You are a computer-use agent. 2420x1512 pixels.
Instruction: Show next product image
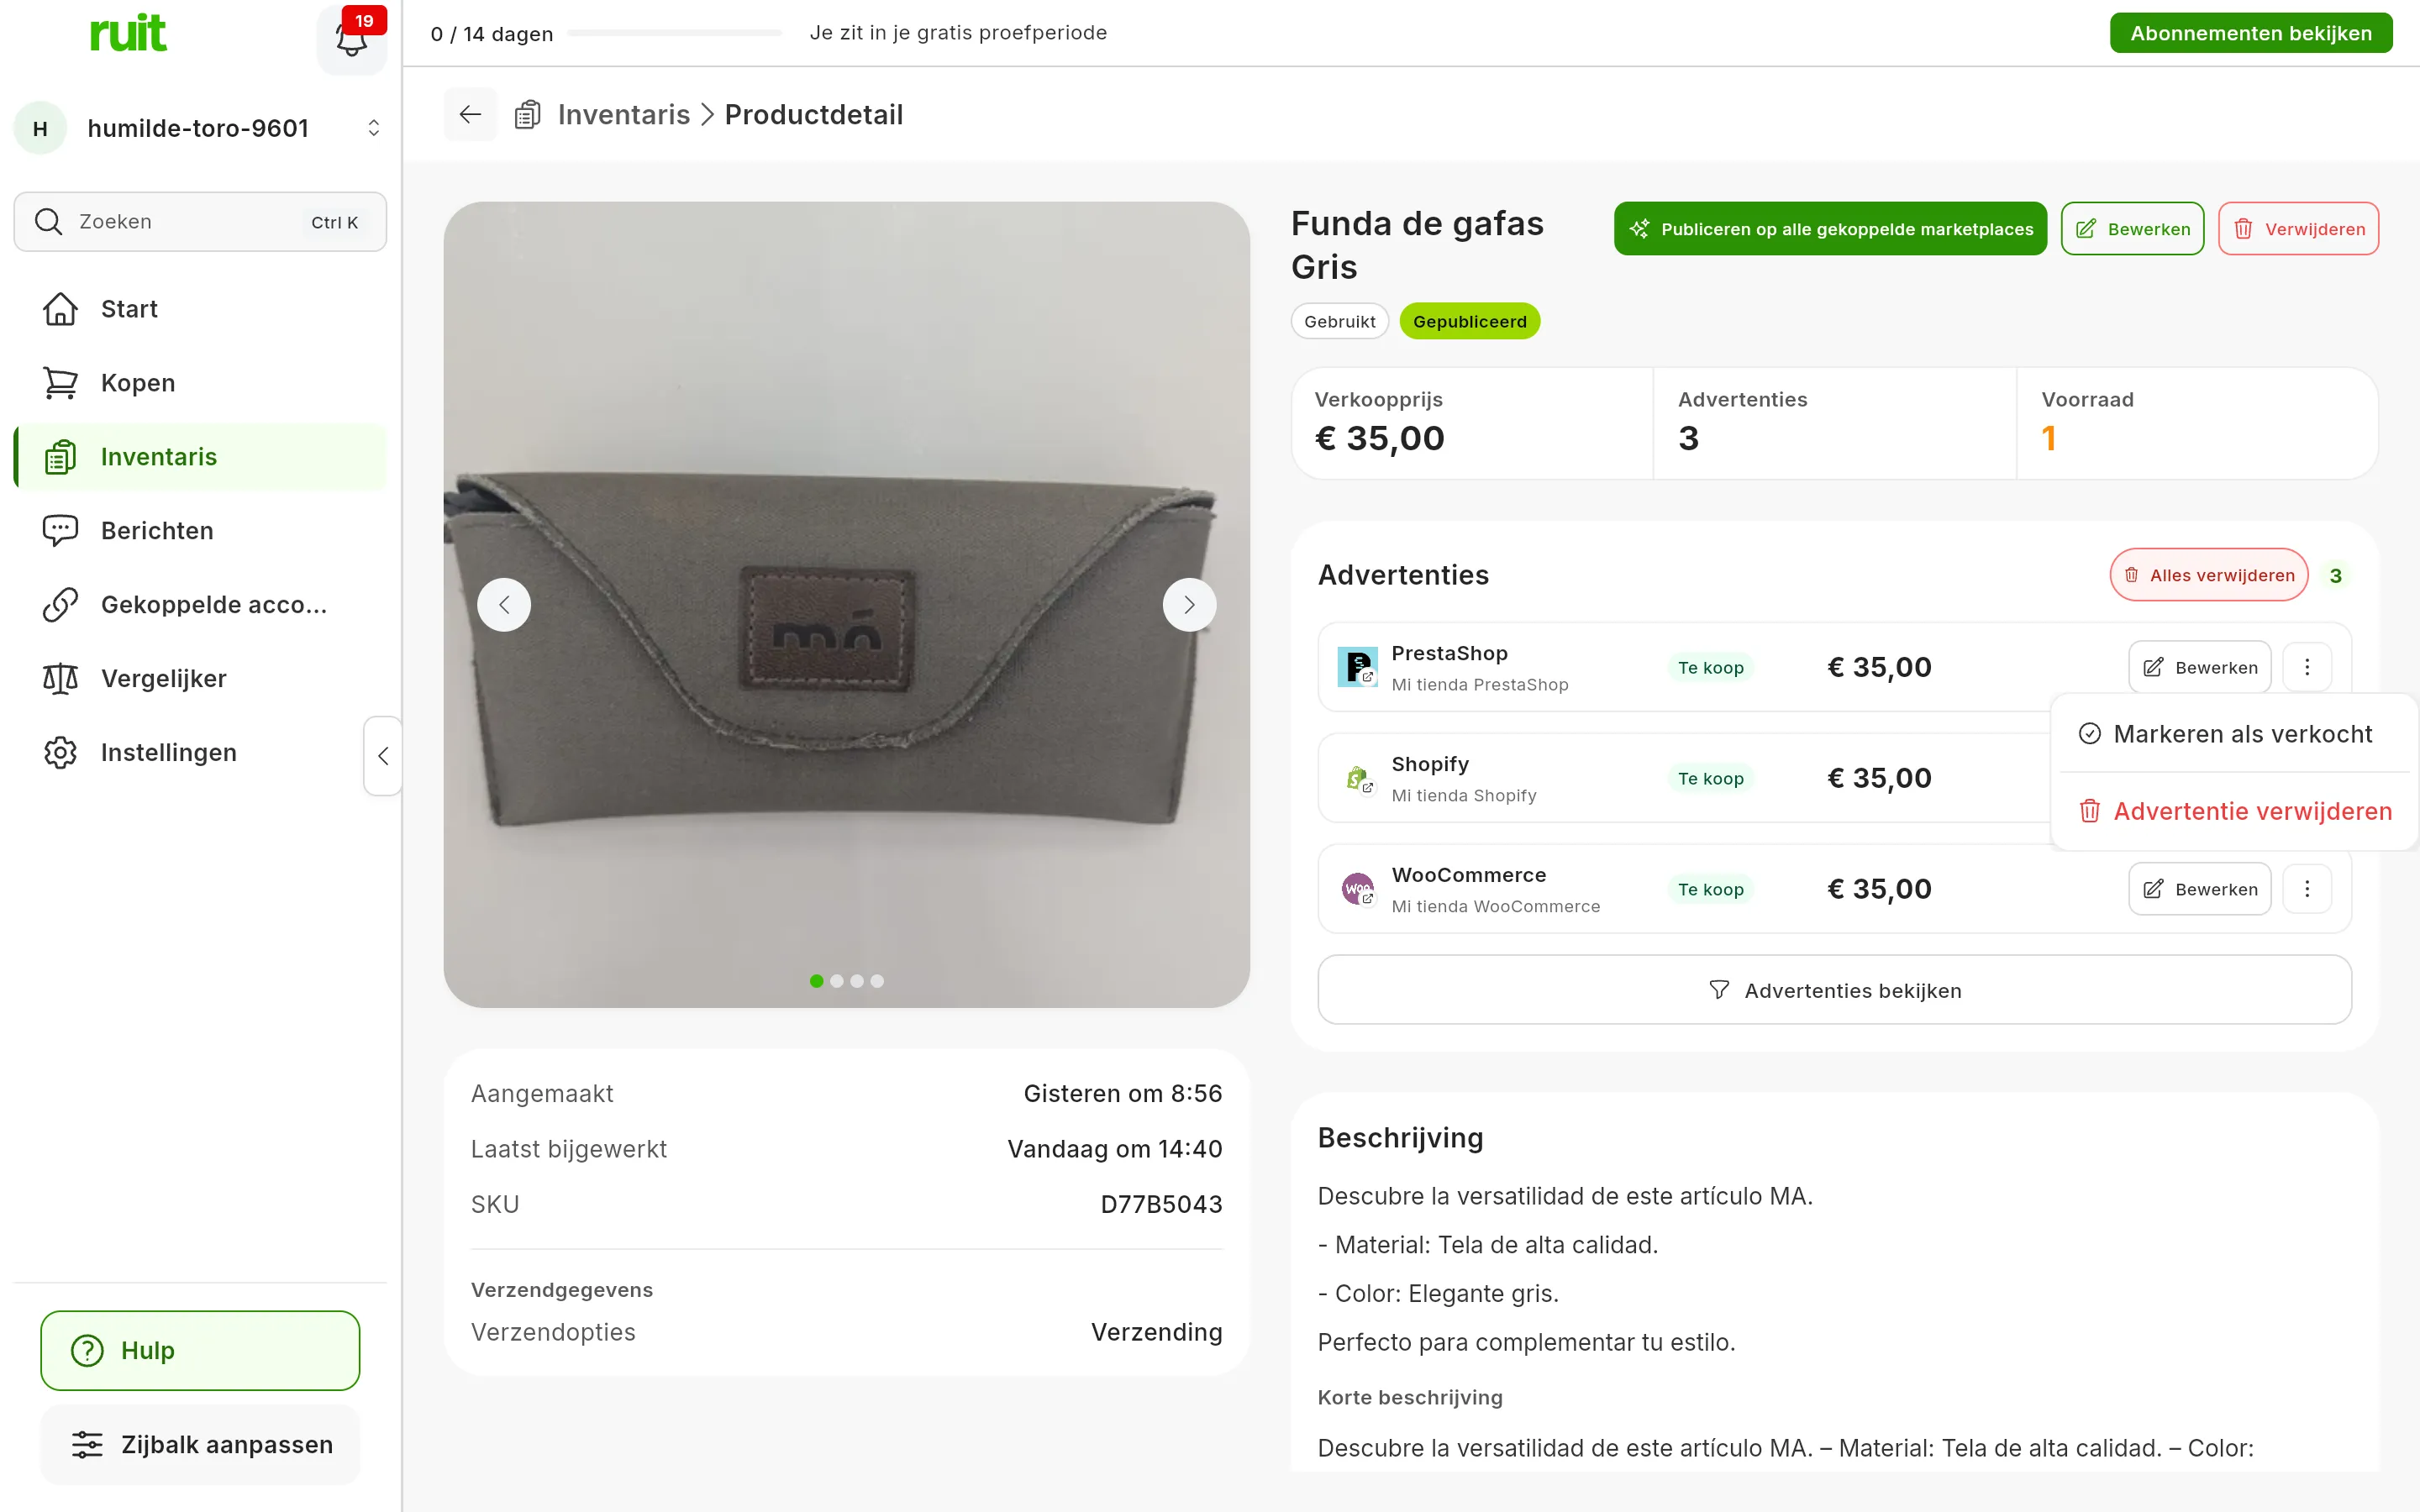click(1189, 605)
